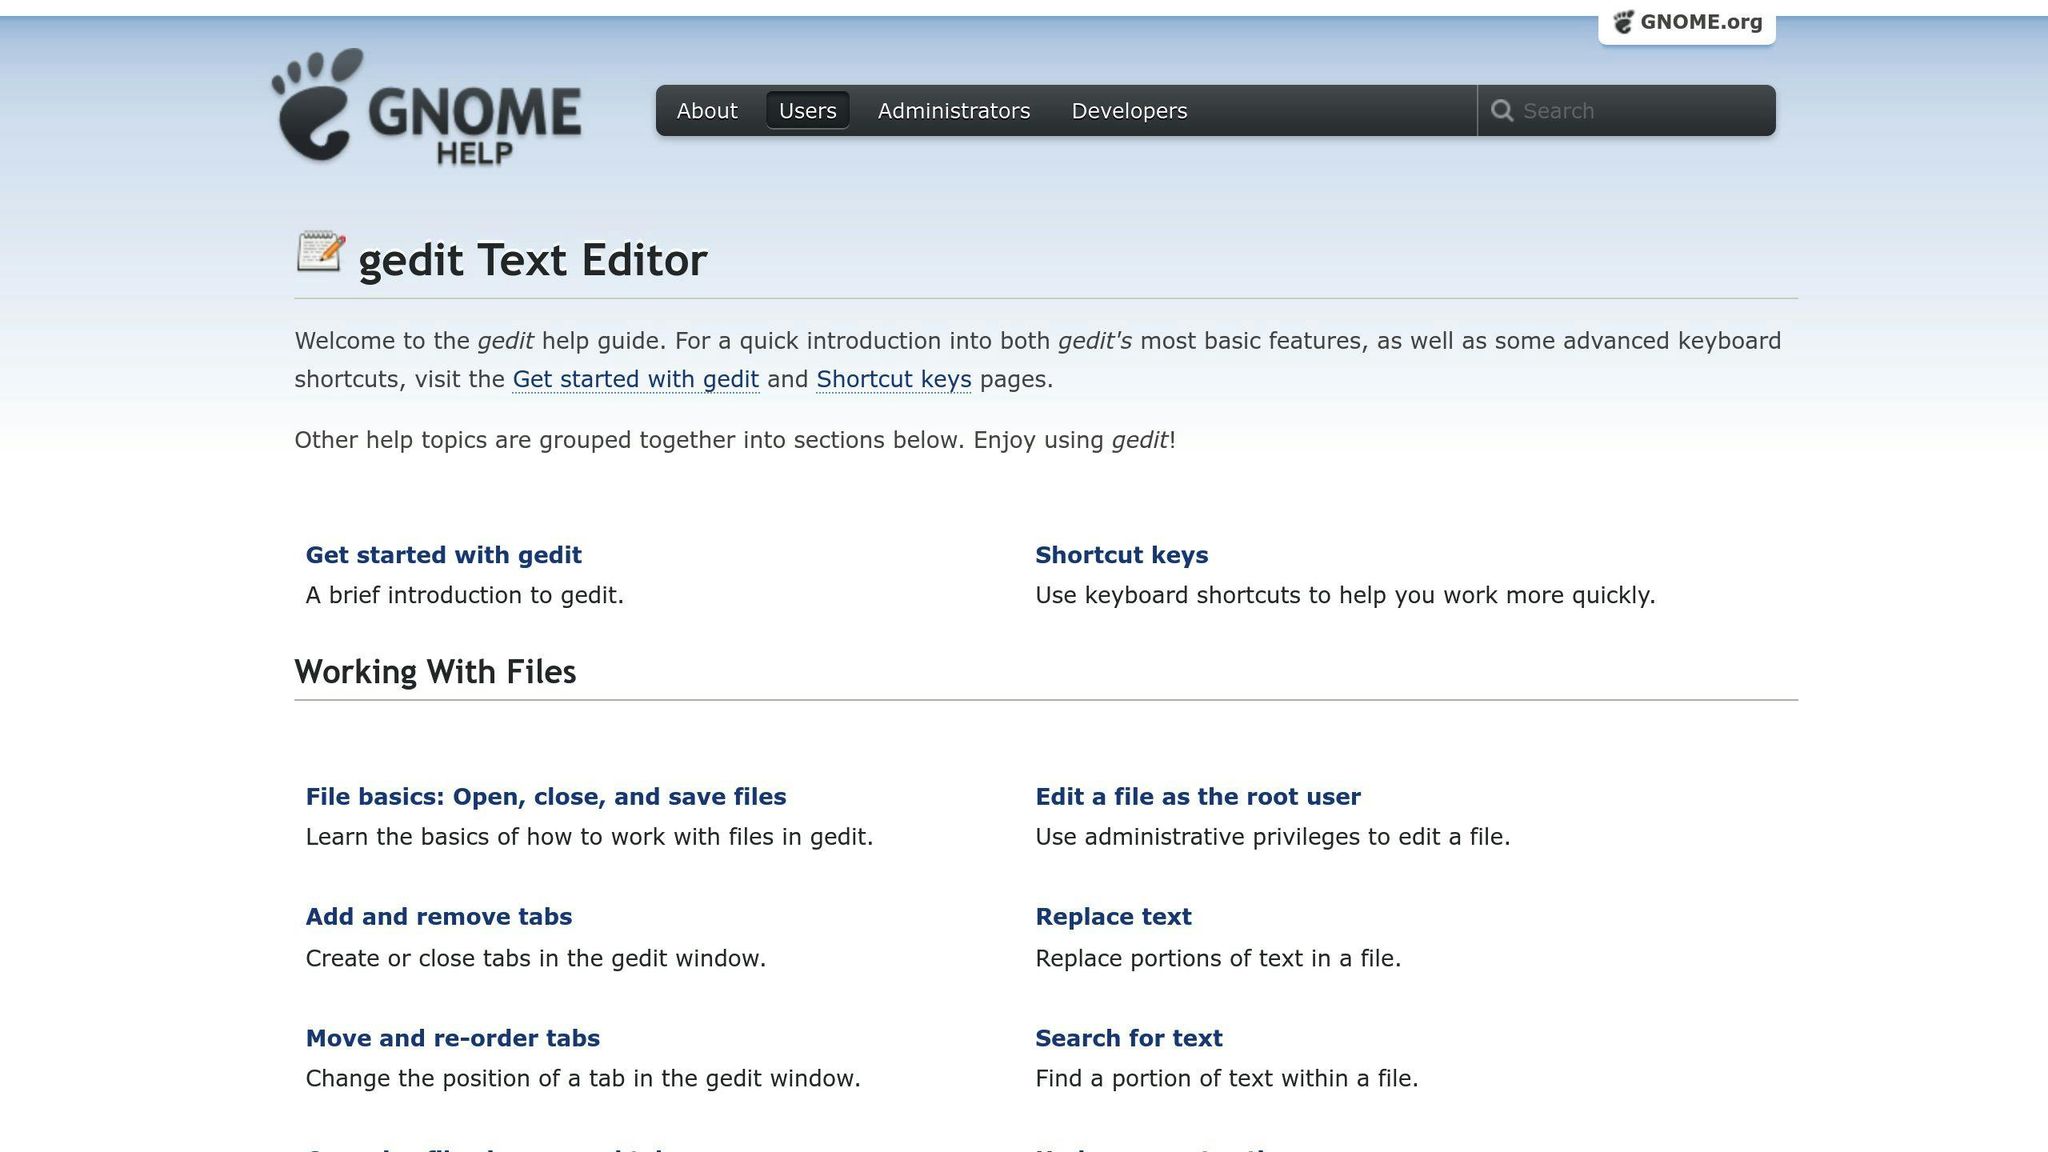
Task: Click 'Use keyboard shortcuts to help you work more quickly.'
Action: (x=1346, y=596)
